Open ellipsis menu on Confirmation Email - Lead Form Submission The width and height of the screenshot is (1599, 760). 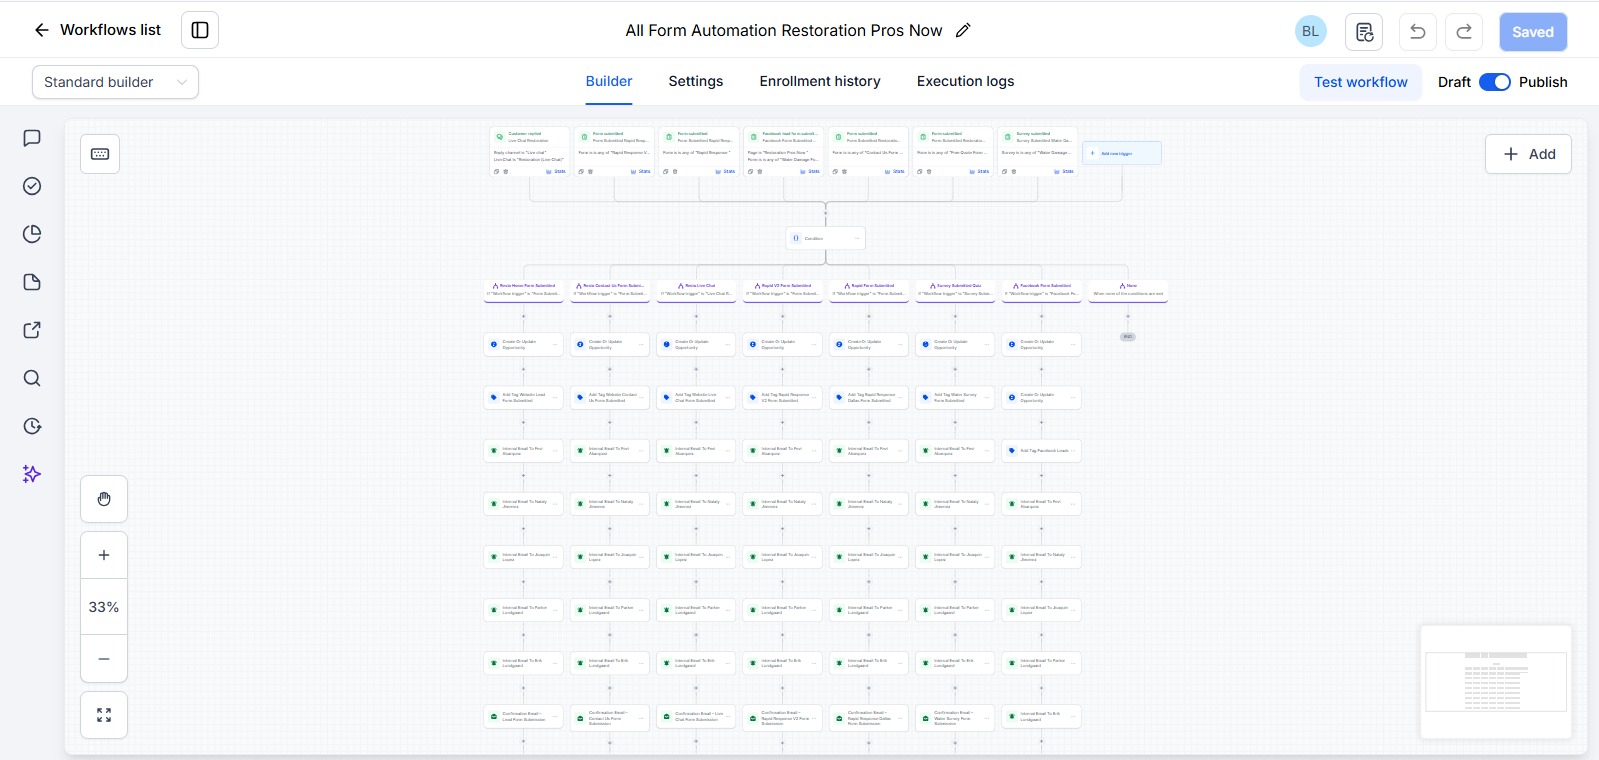555,716
